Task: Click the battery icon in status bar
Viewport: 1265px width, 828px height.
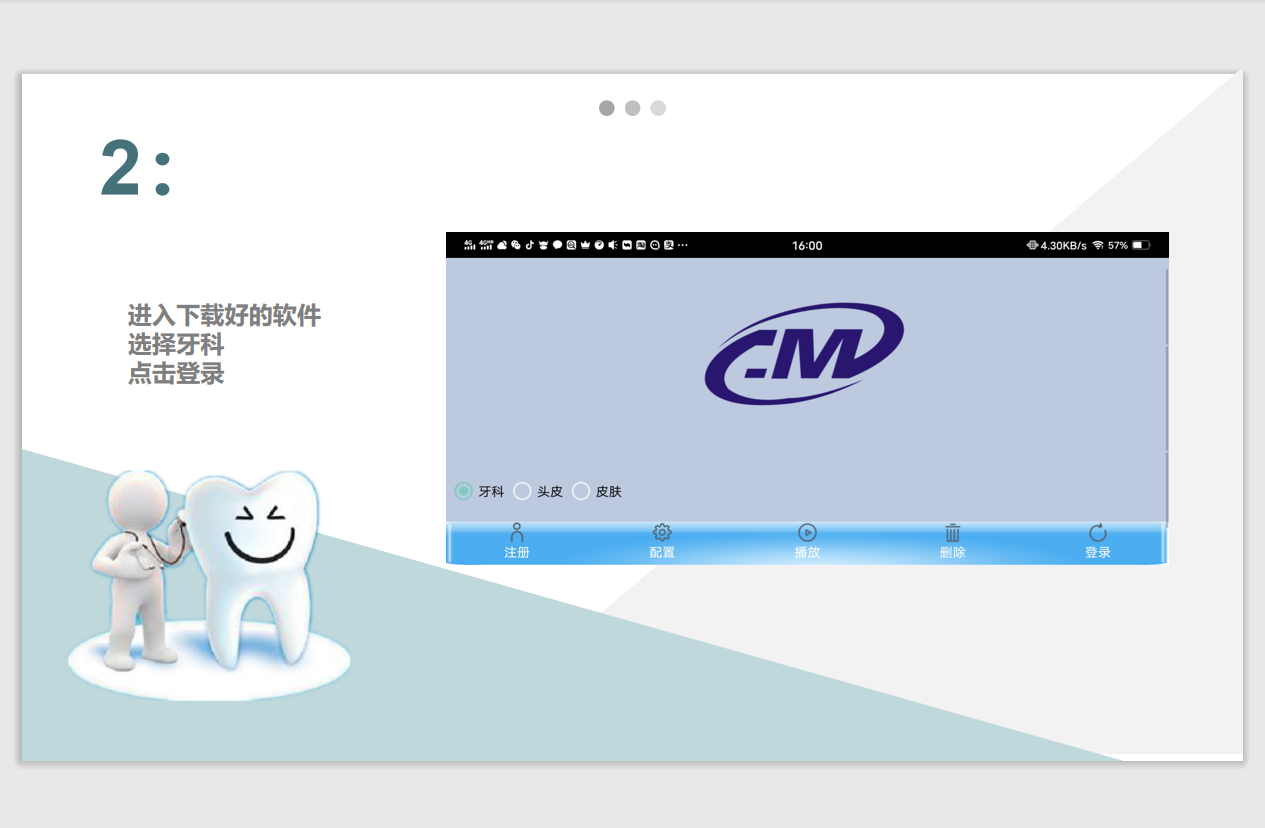Action: click(x=1141, y=245)
